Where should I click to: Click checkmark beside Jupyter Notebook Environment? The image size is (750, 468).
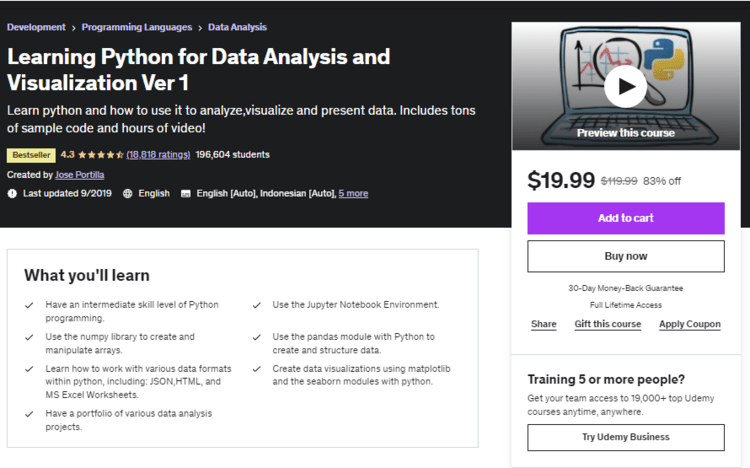[x=257, y=305]
